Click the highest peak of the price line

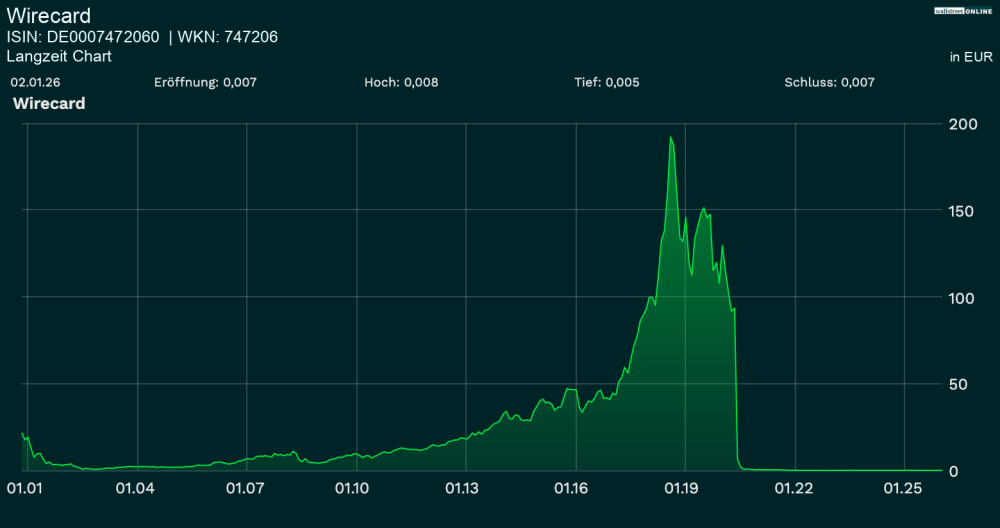pos(670,137)
